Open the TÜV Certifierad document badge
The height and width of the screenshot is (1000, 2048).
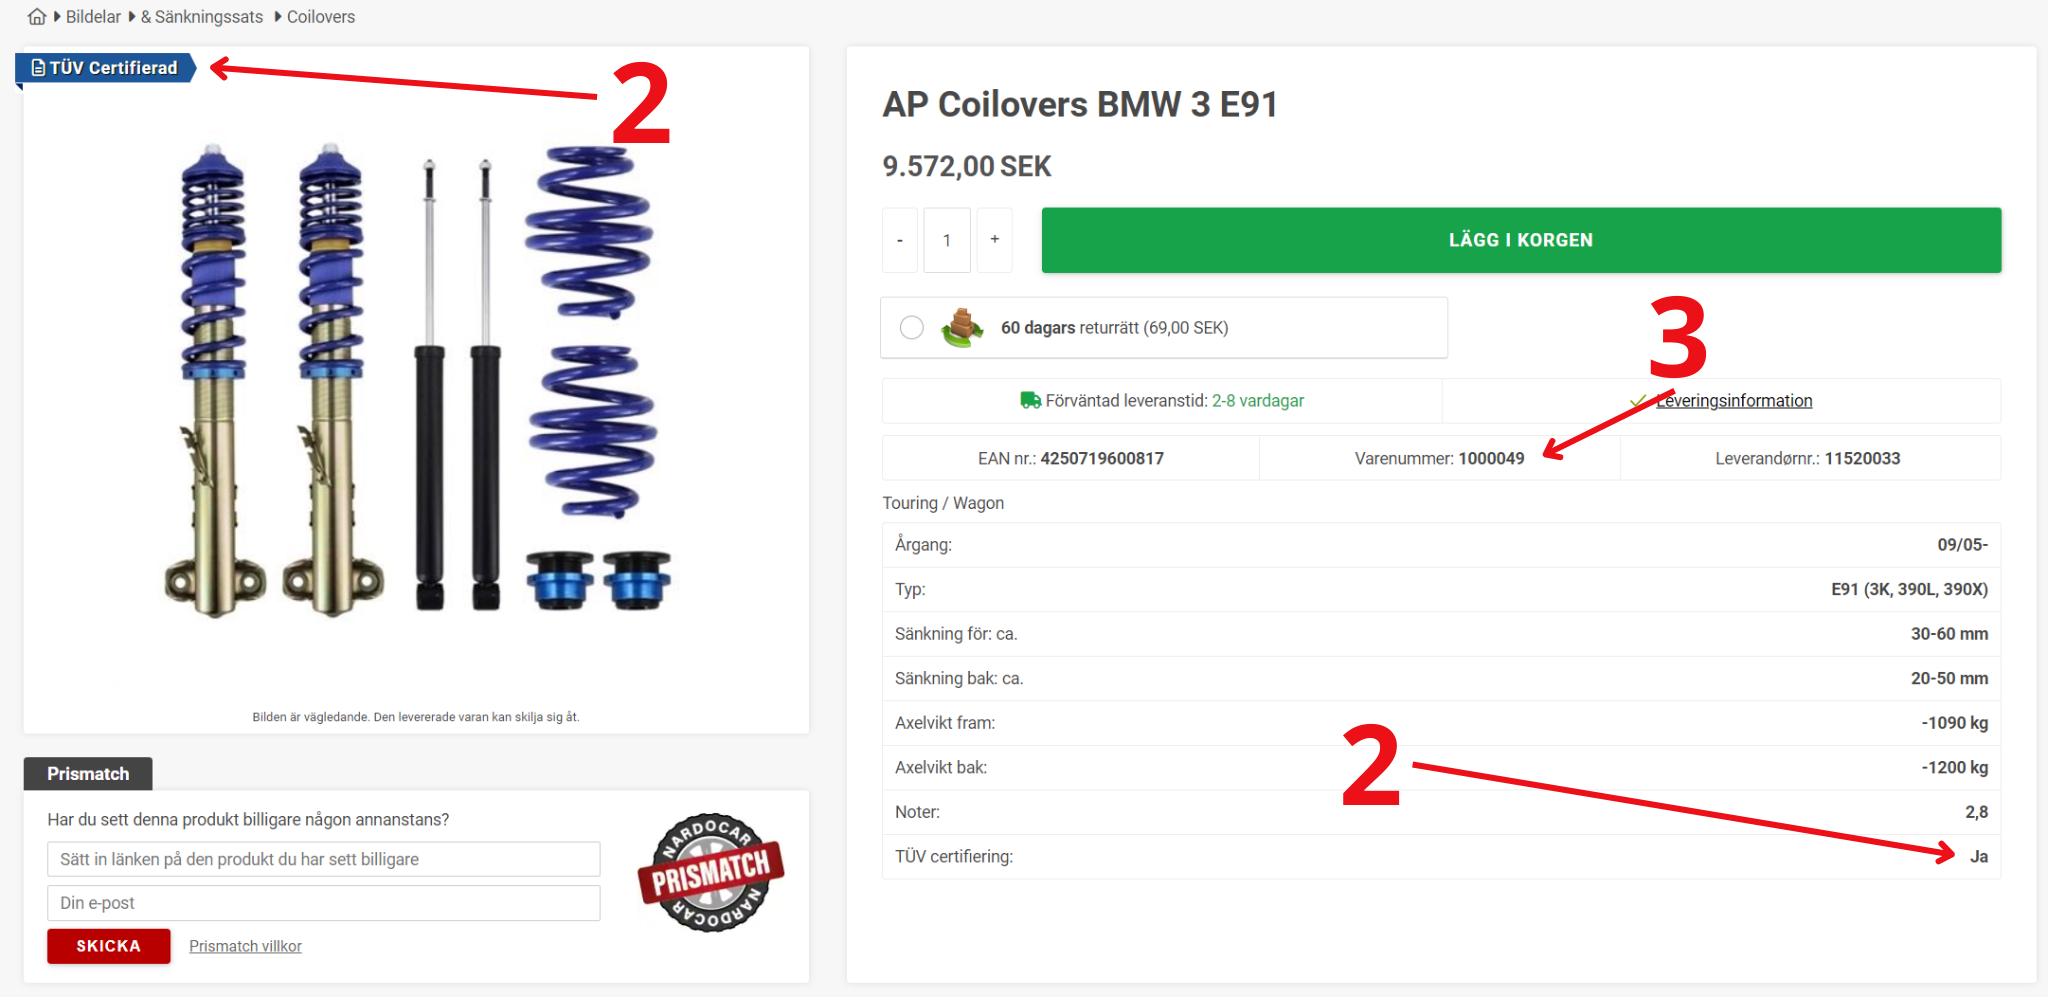point(105,68)
